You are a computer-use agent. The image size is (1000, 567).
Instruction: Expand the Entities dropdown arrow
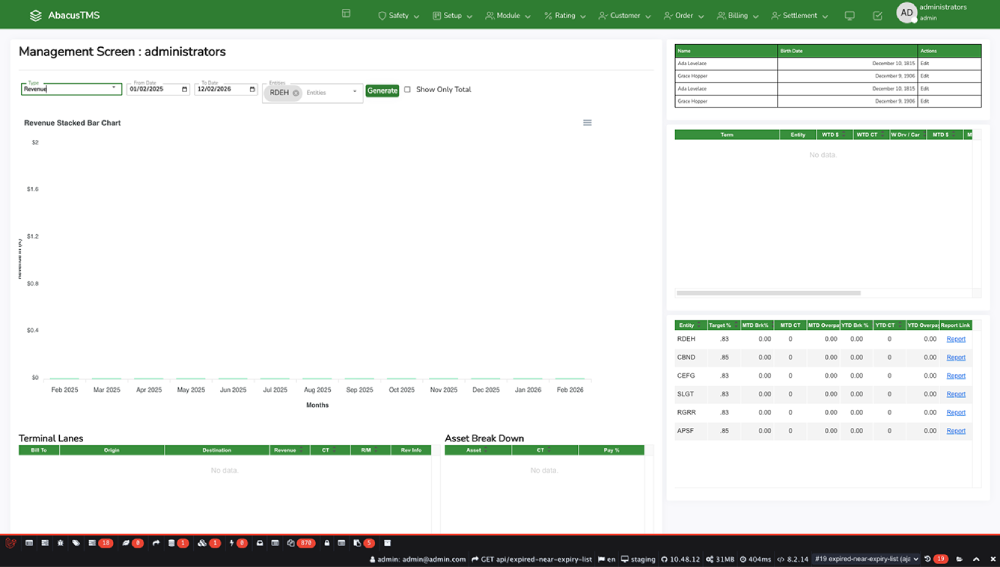pos(354,92)
